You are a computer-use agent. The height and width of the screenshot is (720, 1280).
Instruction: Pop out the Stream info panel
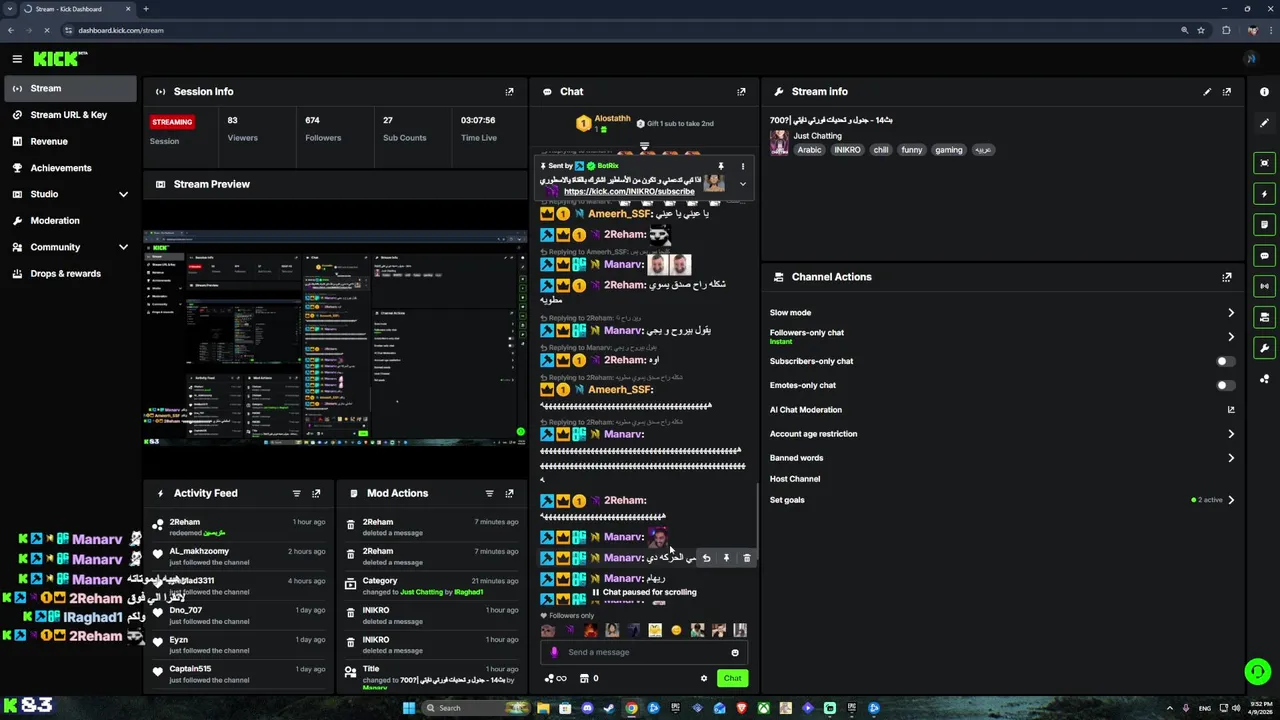pos(1227,91)
